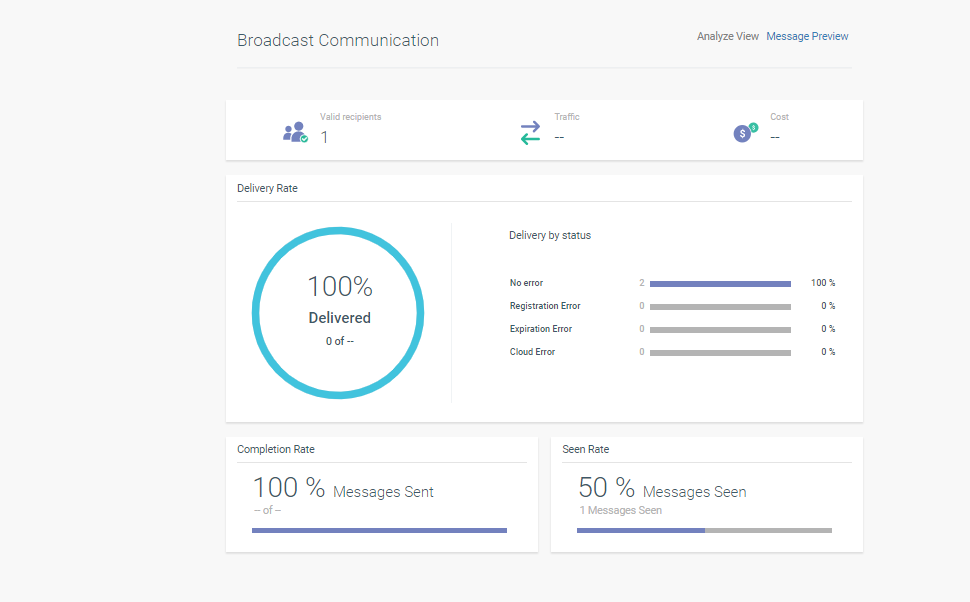Screen dimensions: 970x602
Task: Select the Cloud Error bar
Action: click(x=720, y=353)
